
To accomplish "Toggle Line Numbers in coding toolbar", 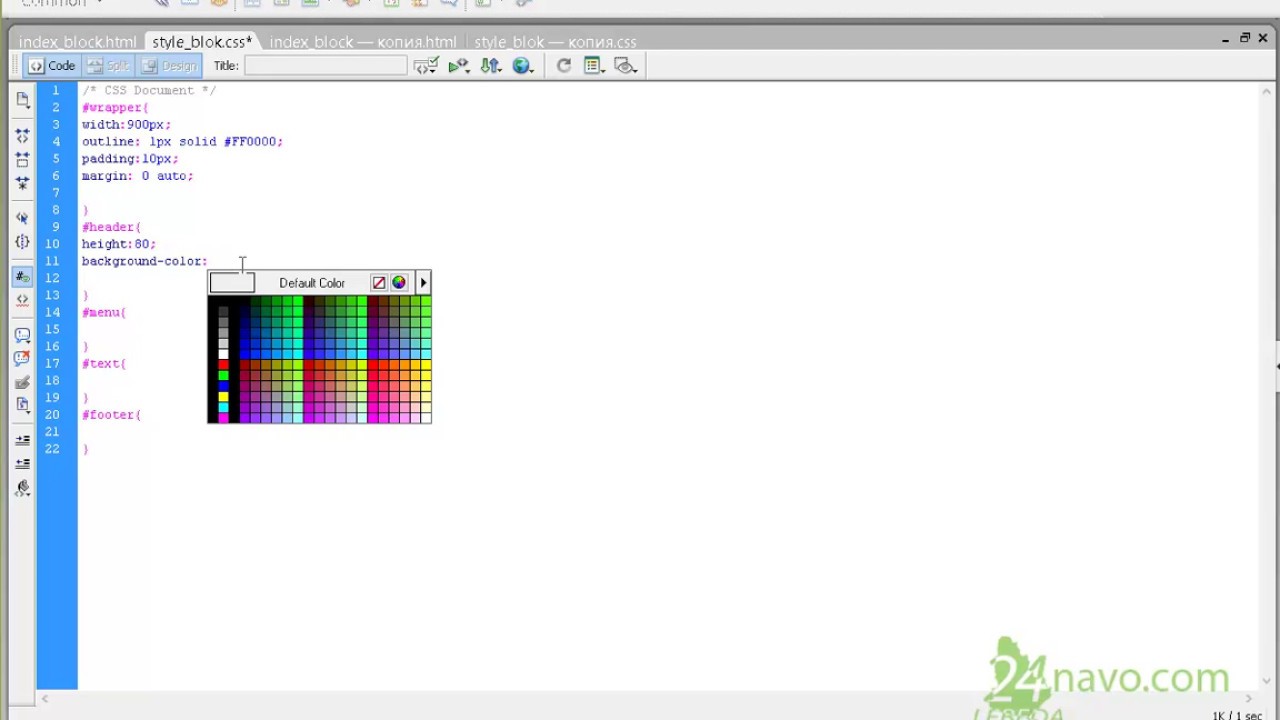I will (22, 277).
